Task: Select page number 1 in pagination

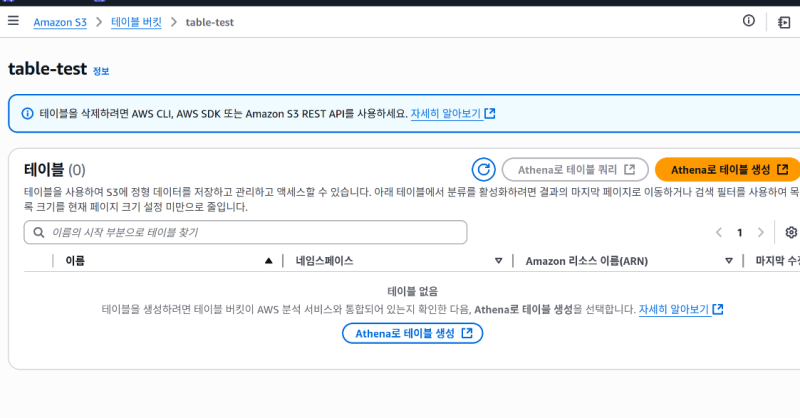Action: pos(739,233)
